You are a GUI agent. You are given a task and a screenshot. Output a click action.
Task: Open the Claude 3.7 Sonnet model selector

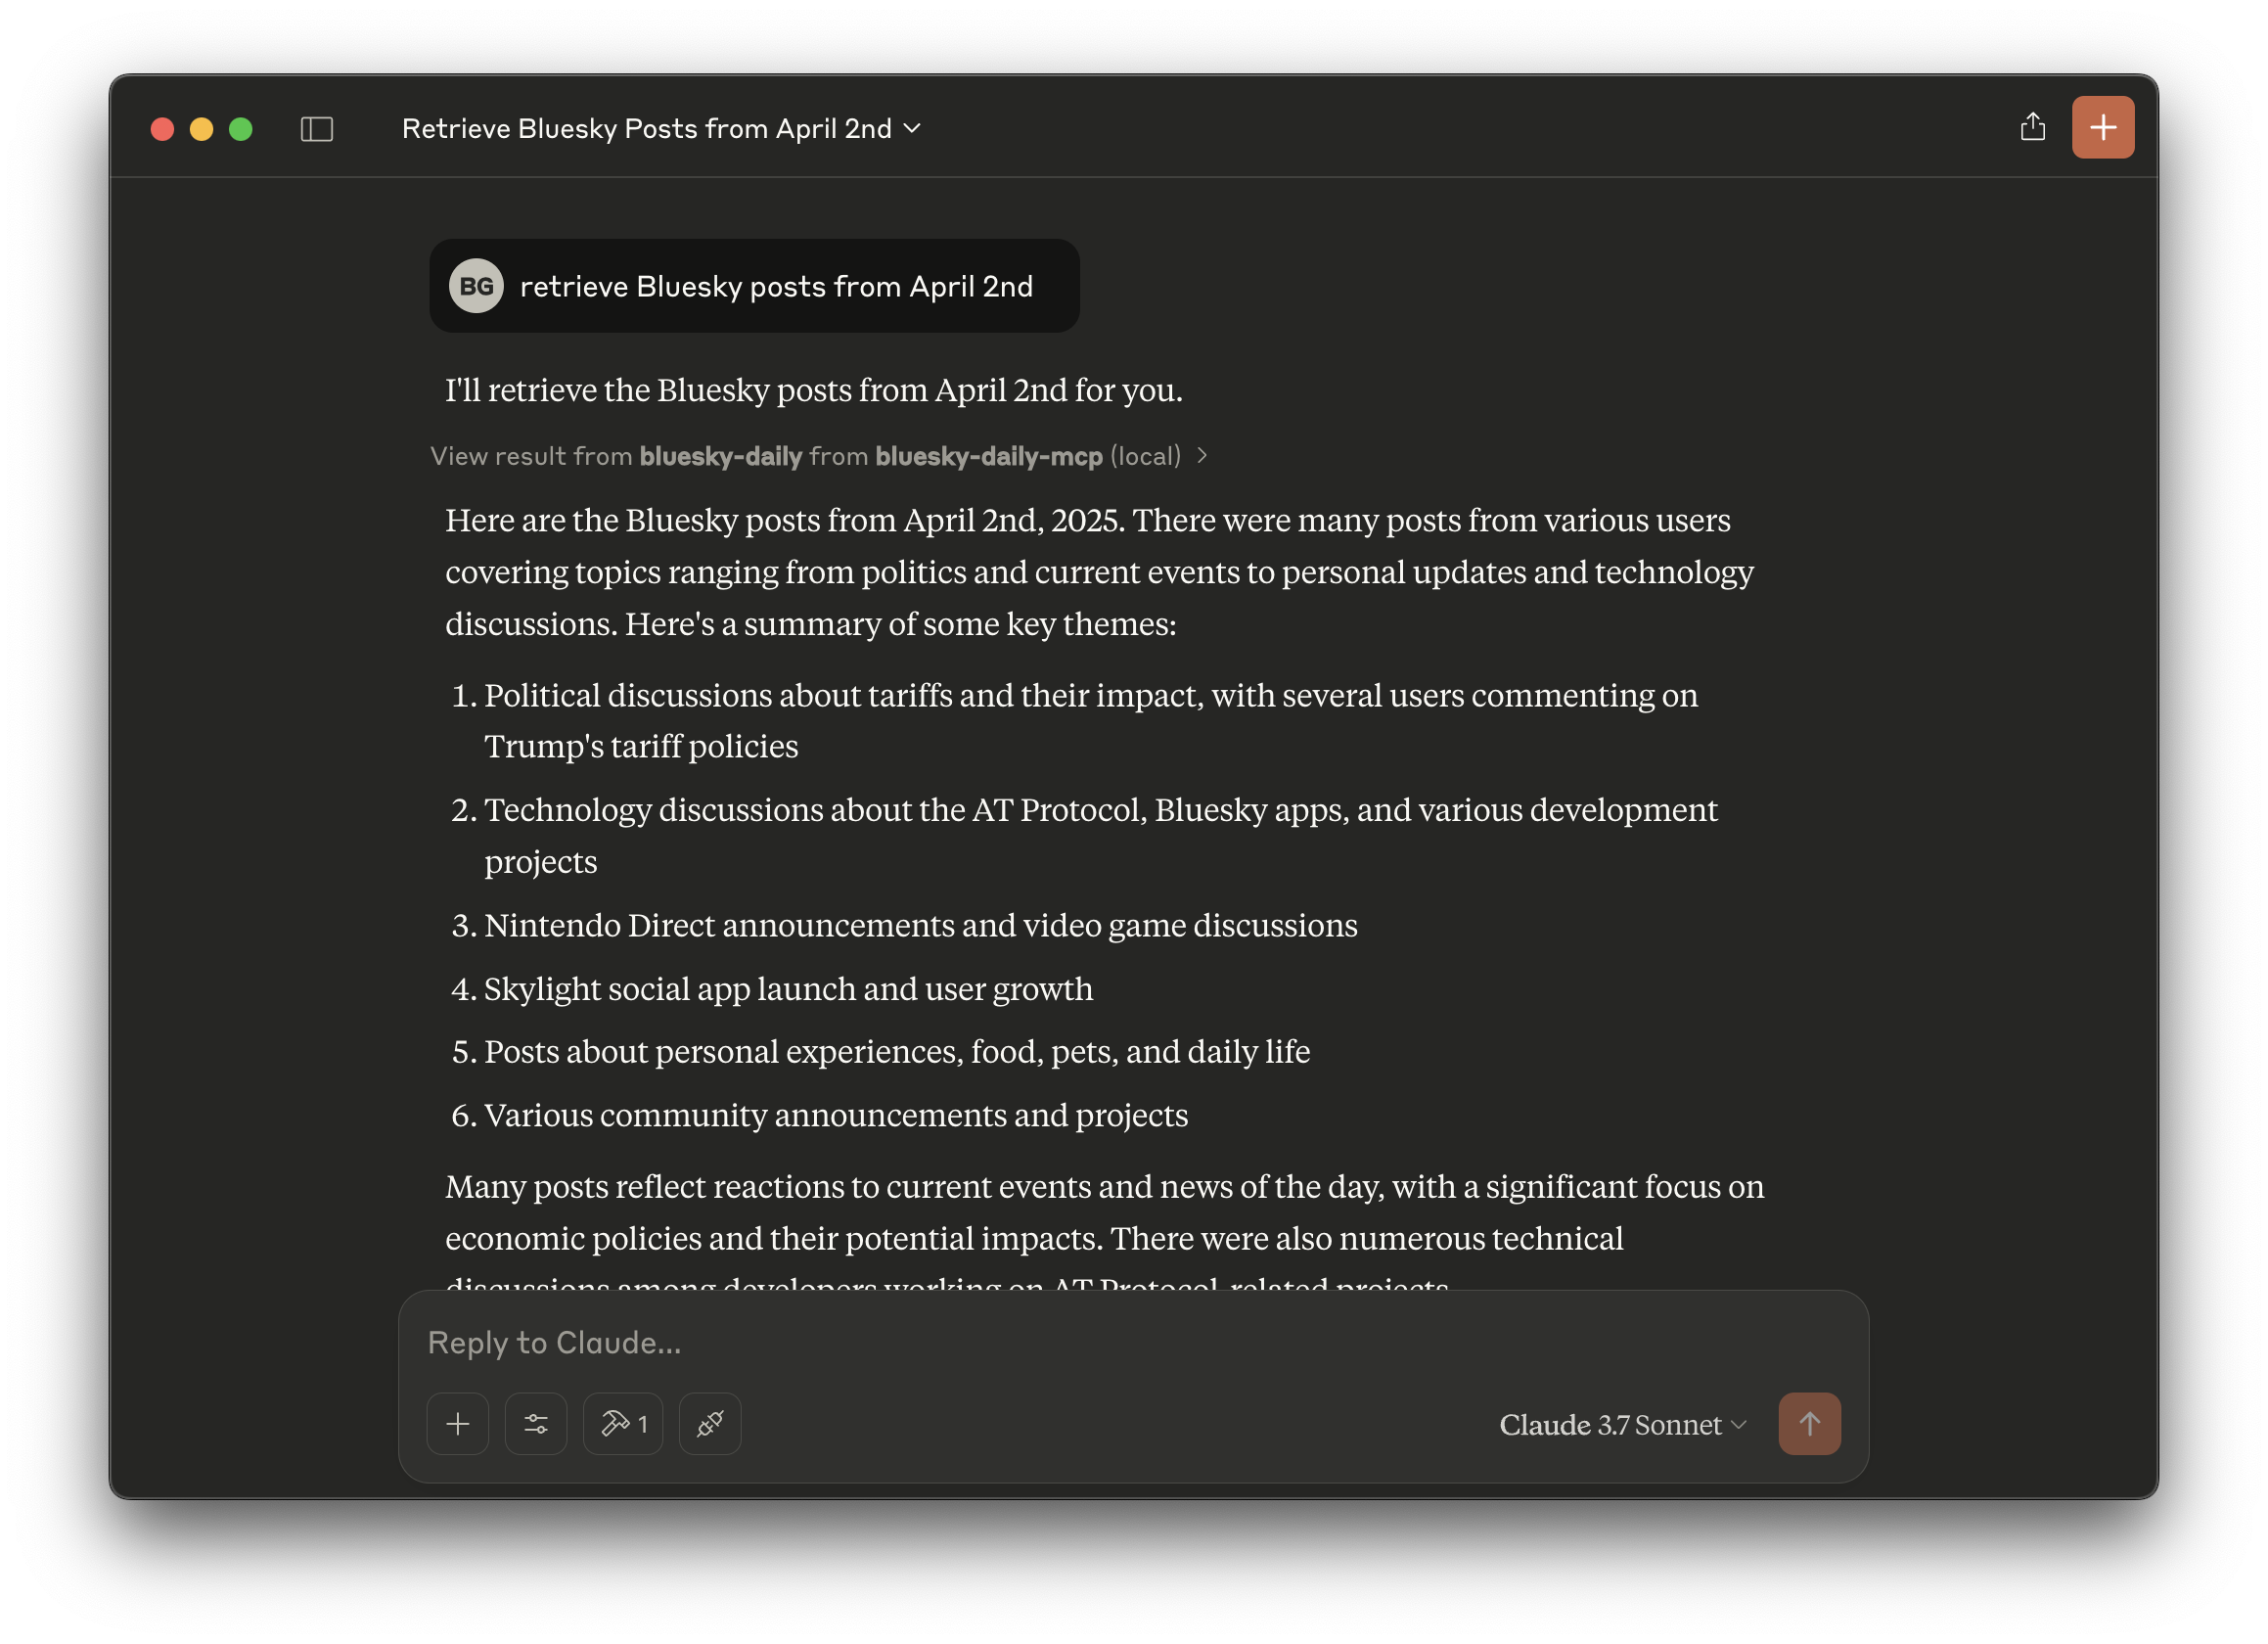pos(1622,1424)
